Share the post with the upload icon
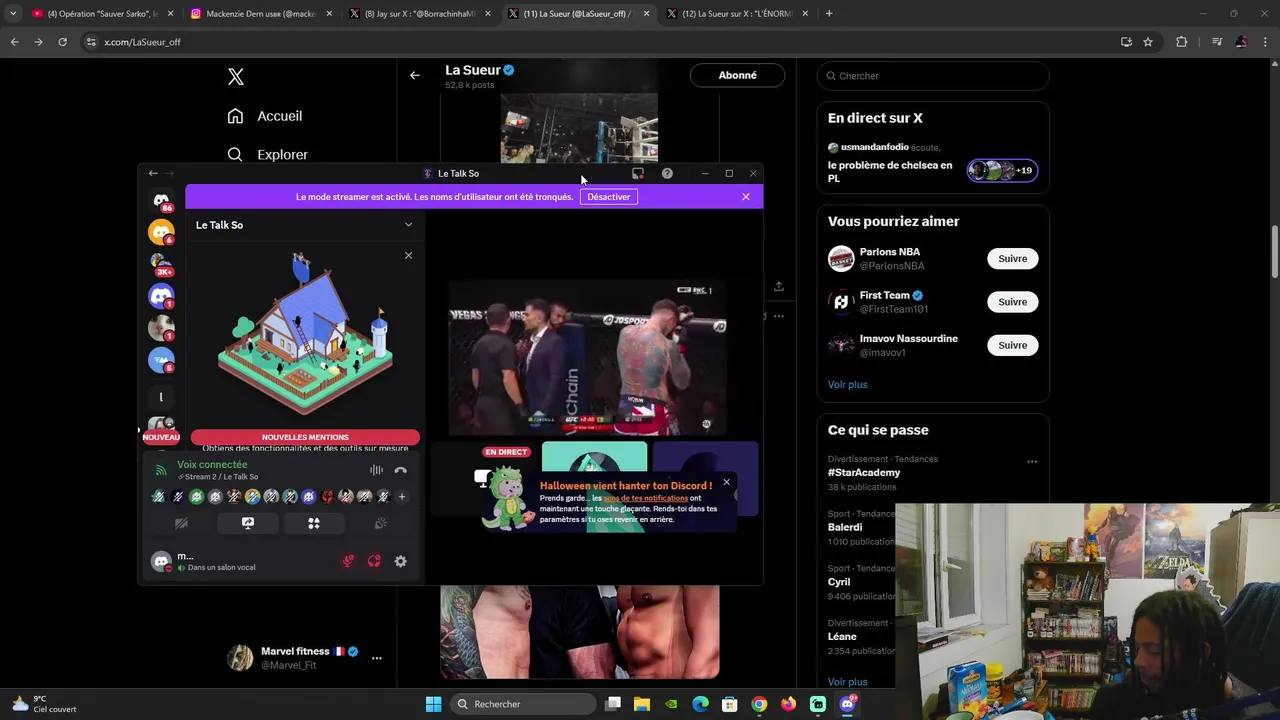 pyautogui.click(x=778, y=286)
